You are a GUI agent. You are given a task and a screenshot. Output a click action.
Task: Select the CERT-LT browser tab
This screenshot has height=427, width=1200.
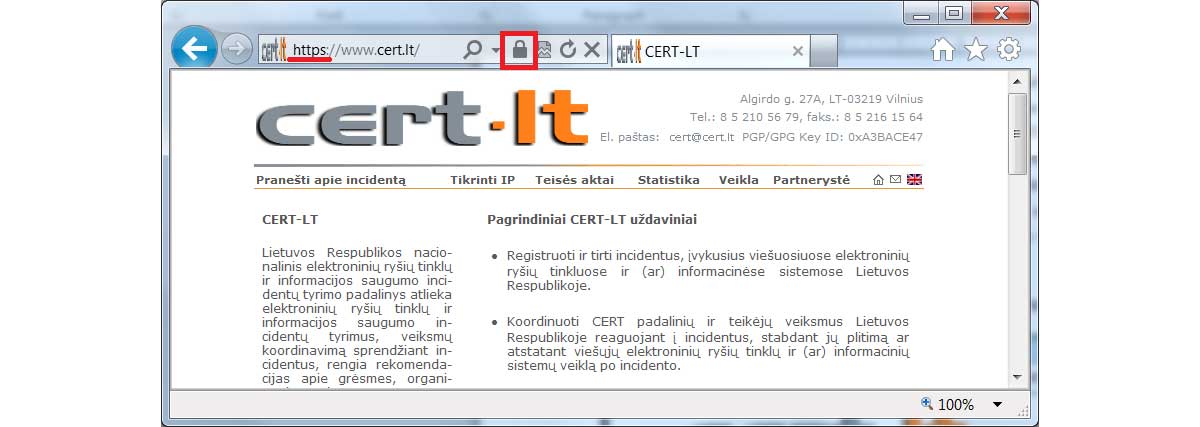pyautogui.click(x=710, y=51)
